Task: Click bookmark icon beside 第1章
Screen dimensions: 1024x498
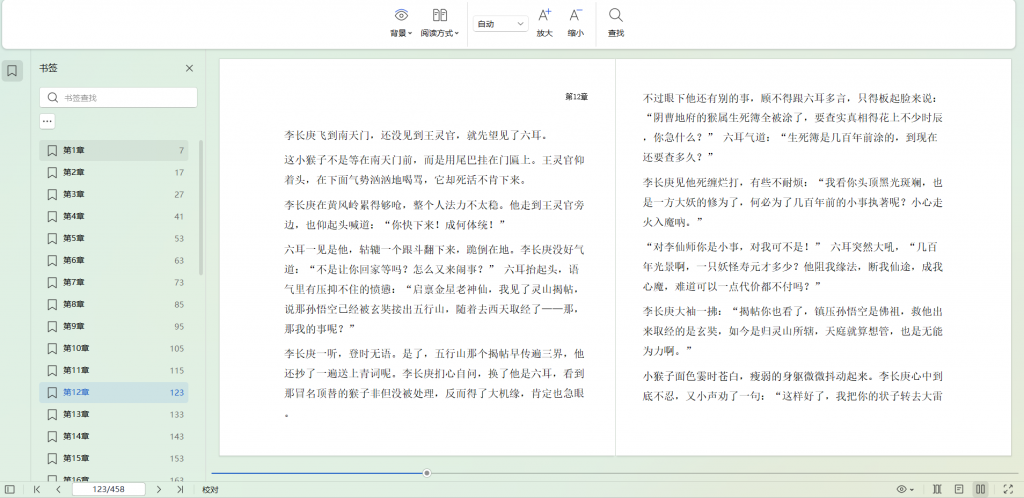Action: [52, 150]
